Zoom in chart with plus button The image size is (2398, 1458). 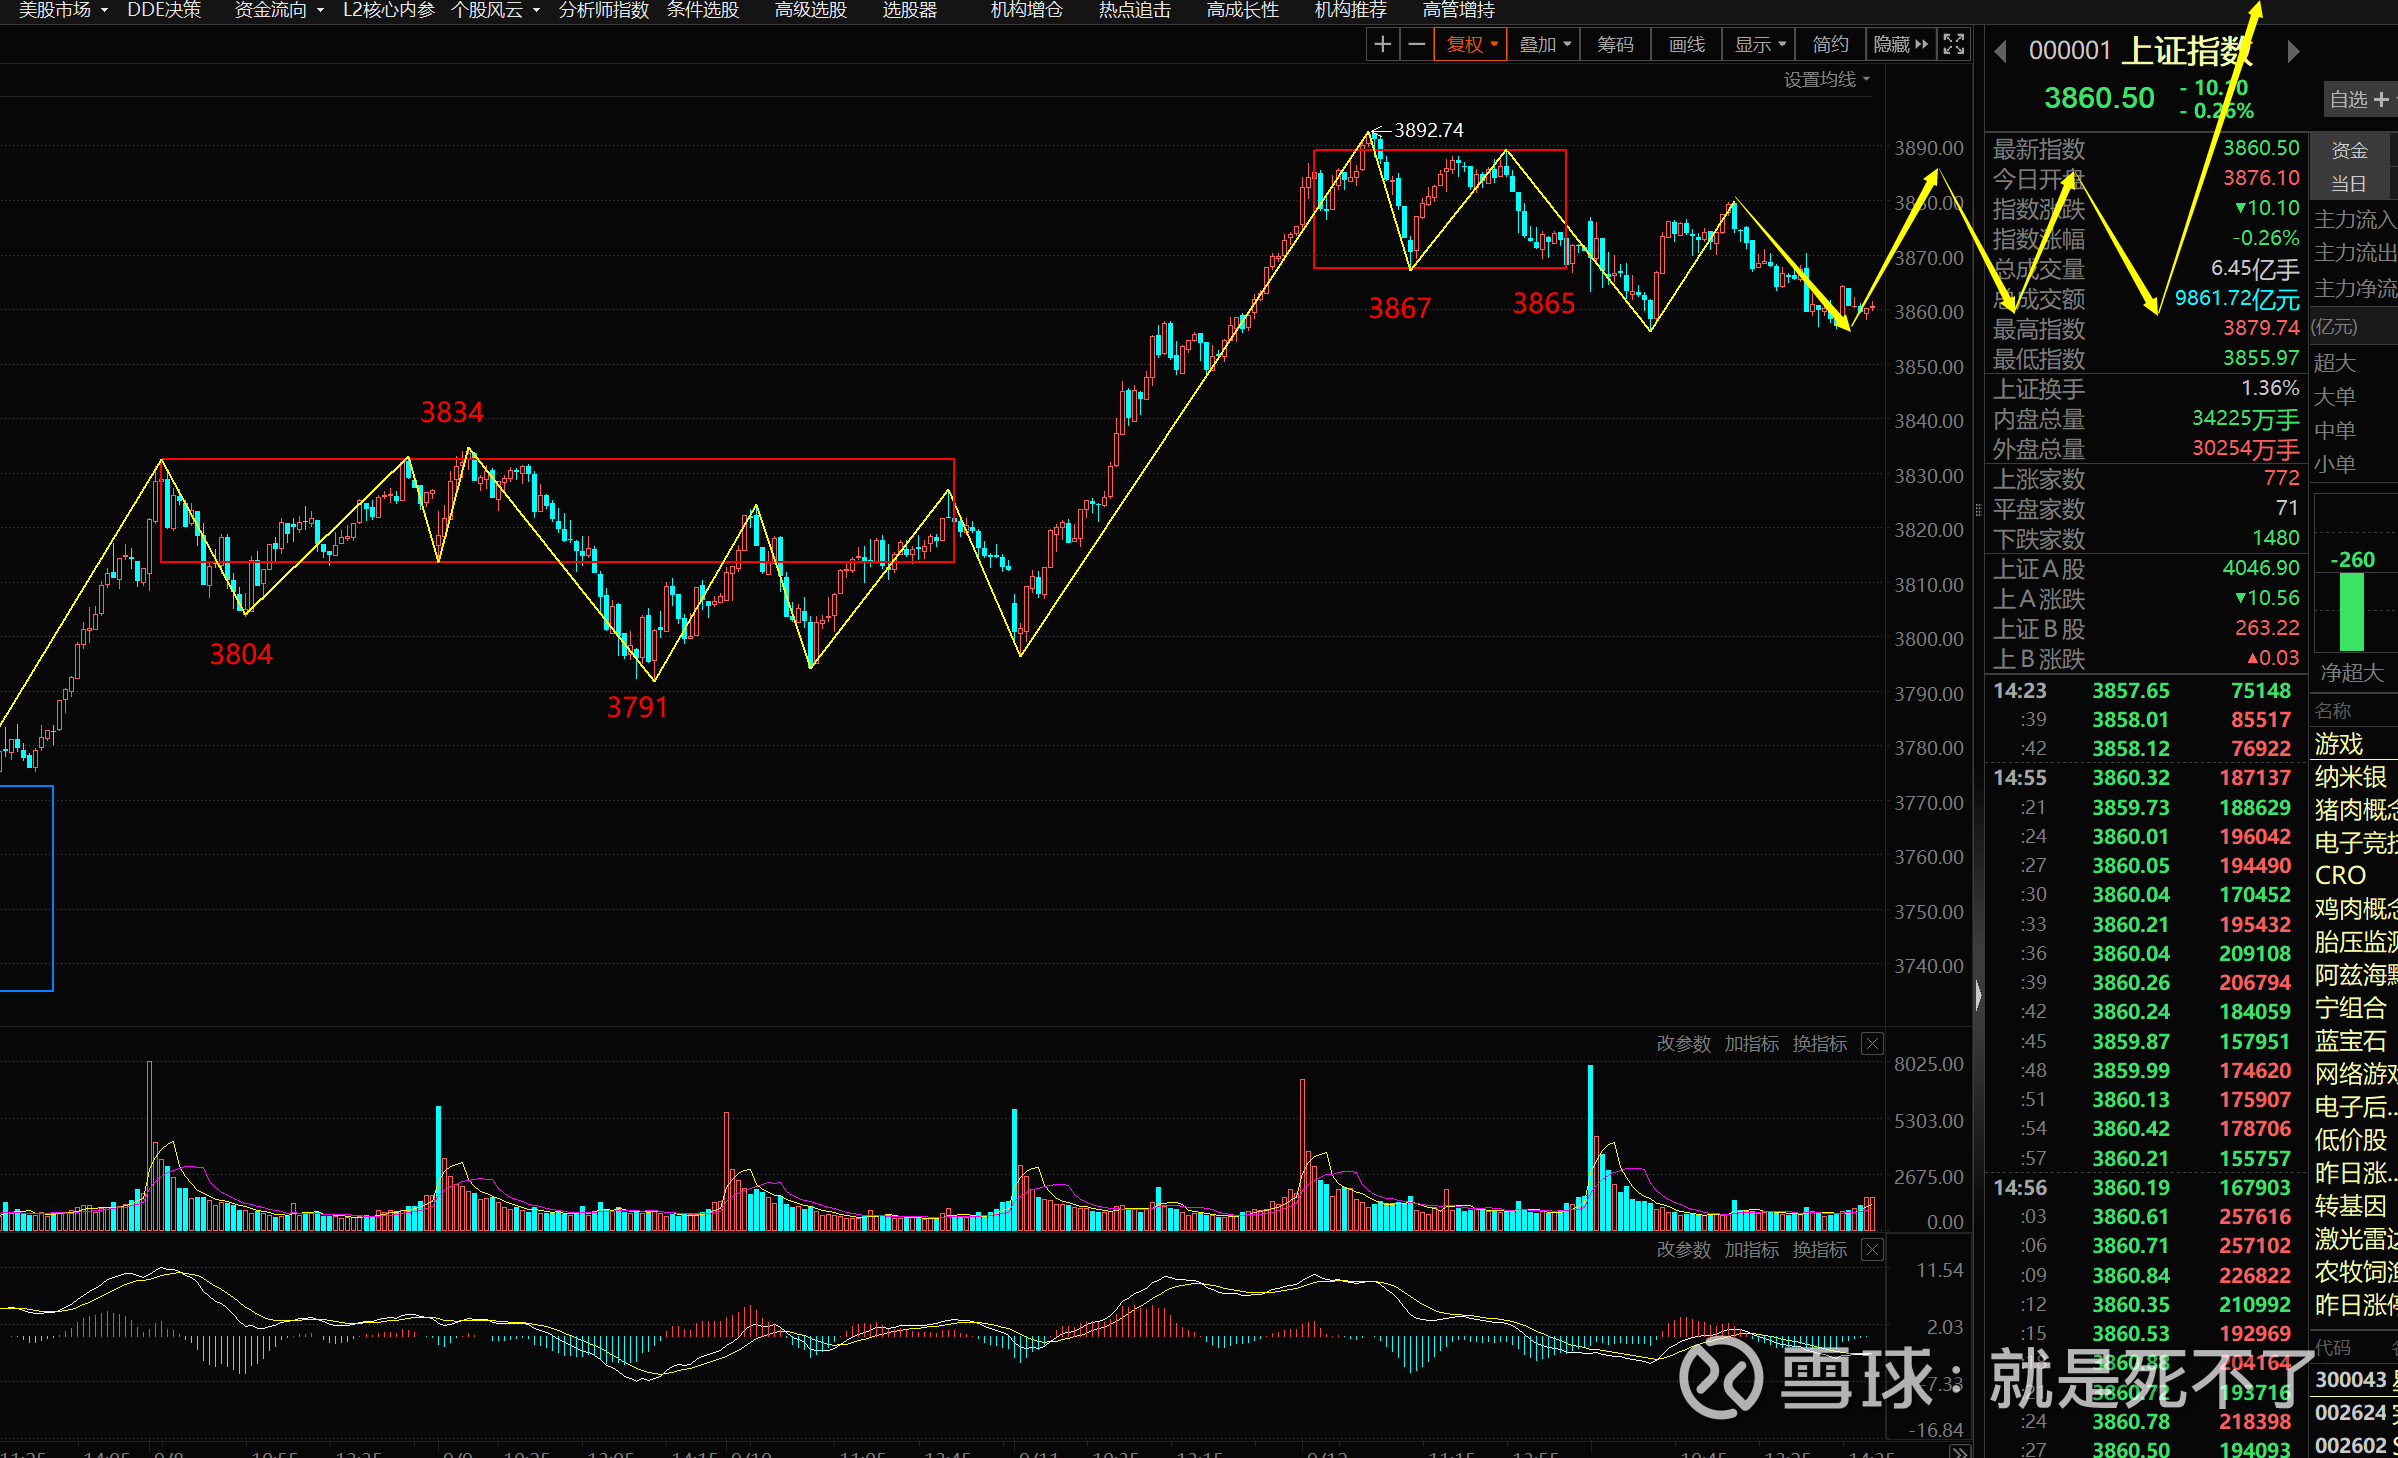coord(1382,45)
